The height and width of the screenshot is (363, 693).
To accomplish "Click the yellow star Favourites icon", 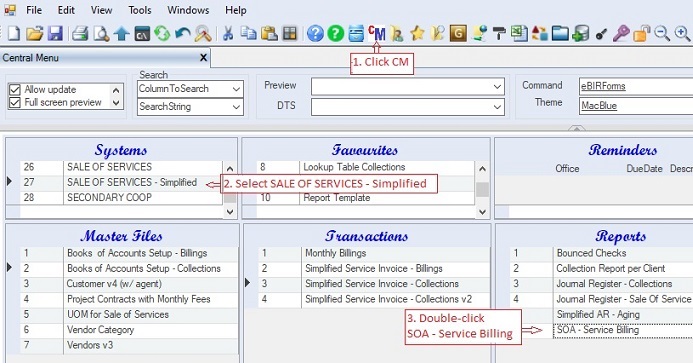I will pyautogui.click(x=417, y=34).
